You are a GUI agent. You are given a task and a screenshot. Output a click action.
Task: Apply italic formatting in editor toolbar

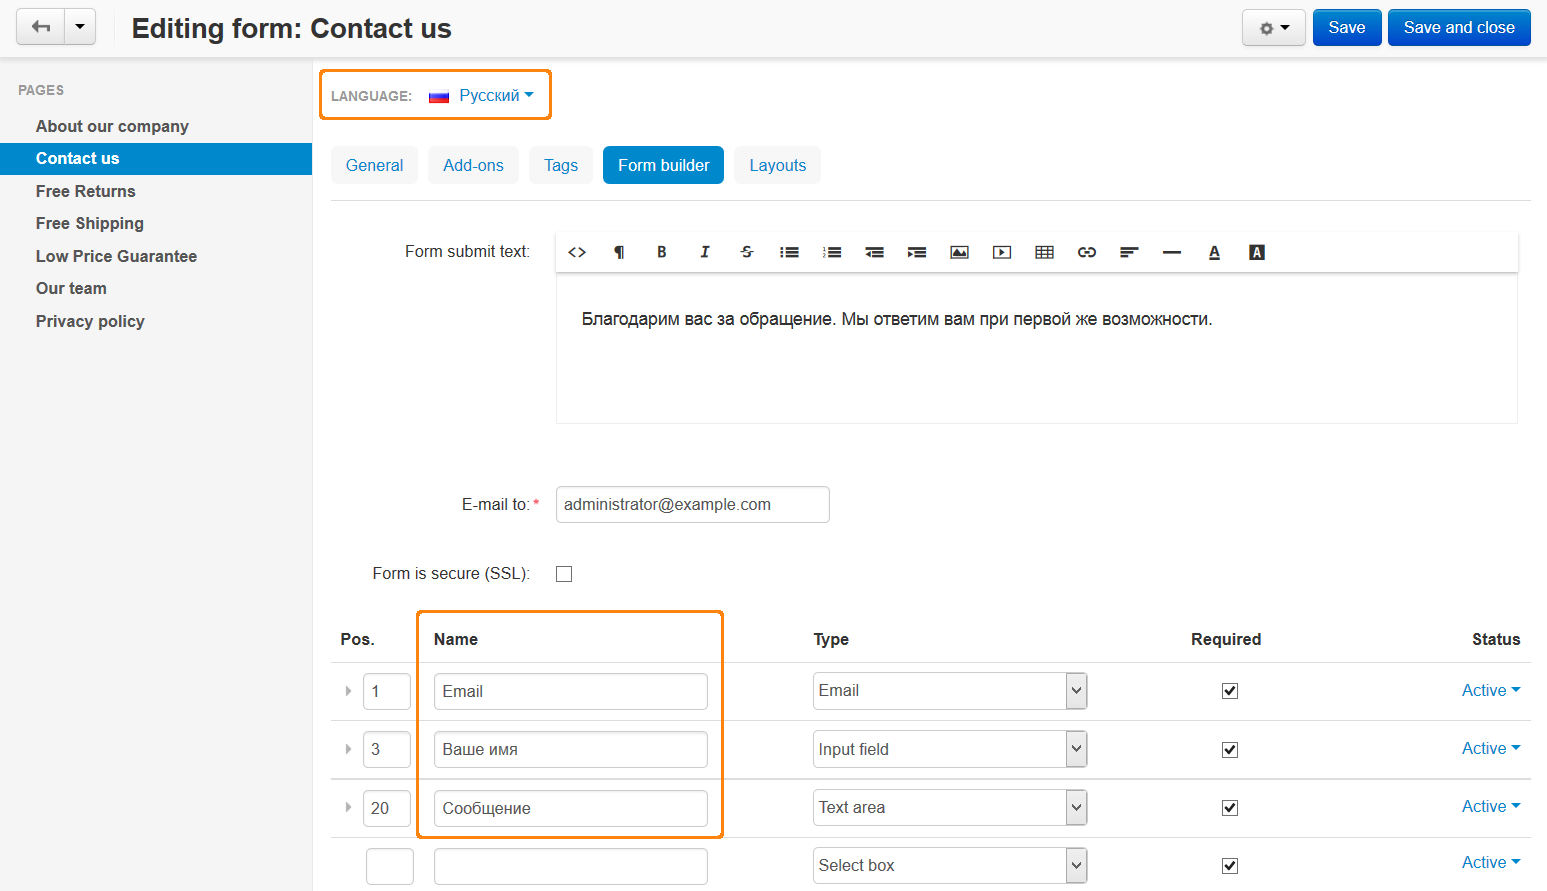coord(704,252)
